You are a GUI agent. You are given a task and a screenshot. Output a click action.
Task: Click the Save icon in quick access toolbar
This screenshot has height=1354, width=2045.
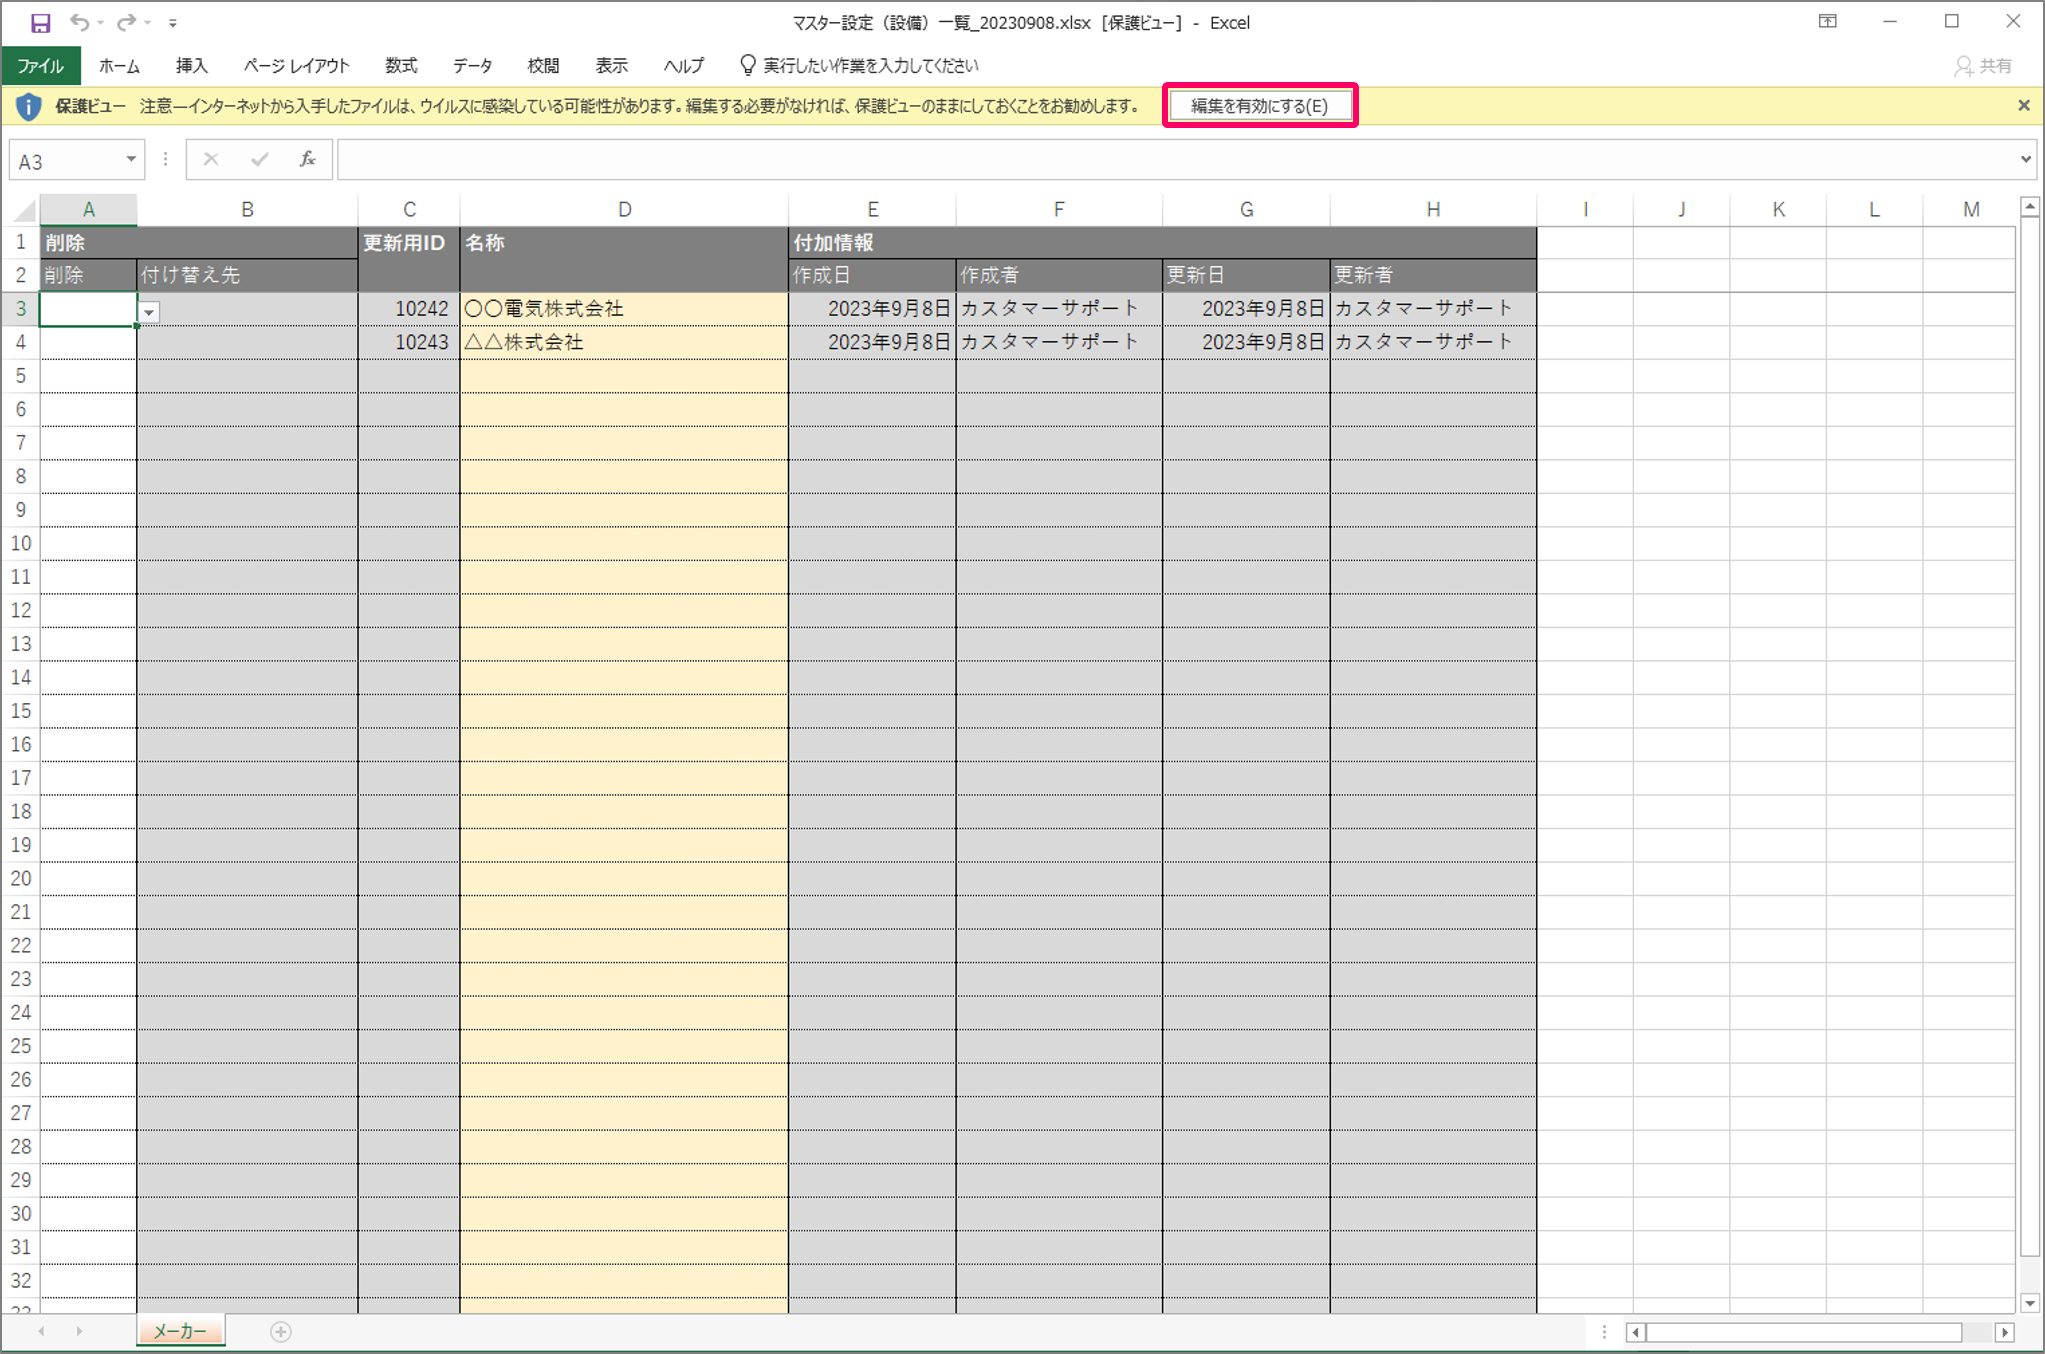pos(40,22)
